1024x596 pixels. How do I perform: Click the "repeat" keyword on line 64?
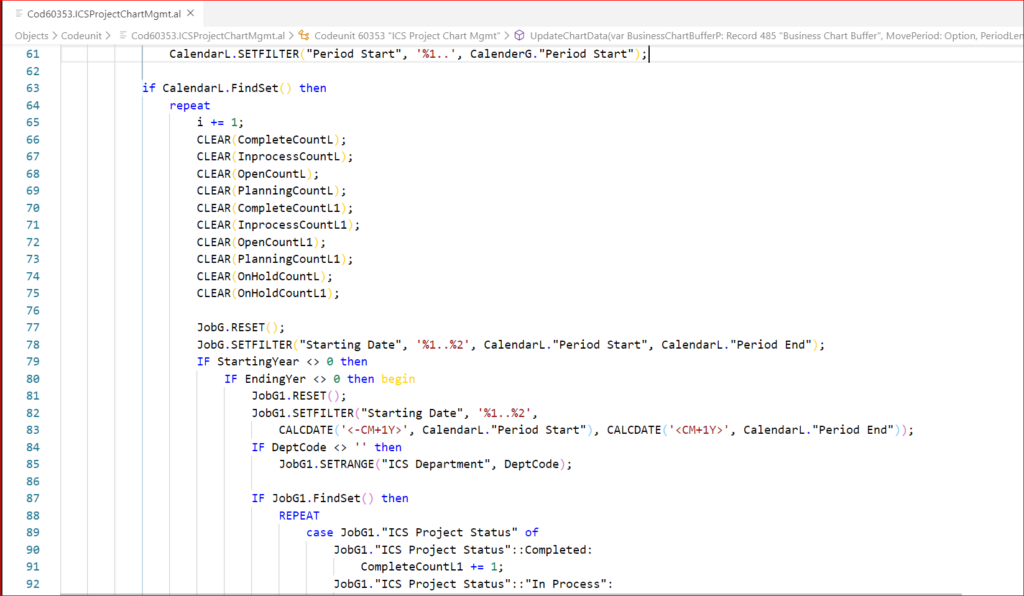tap(189, 105)
